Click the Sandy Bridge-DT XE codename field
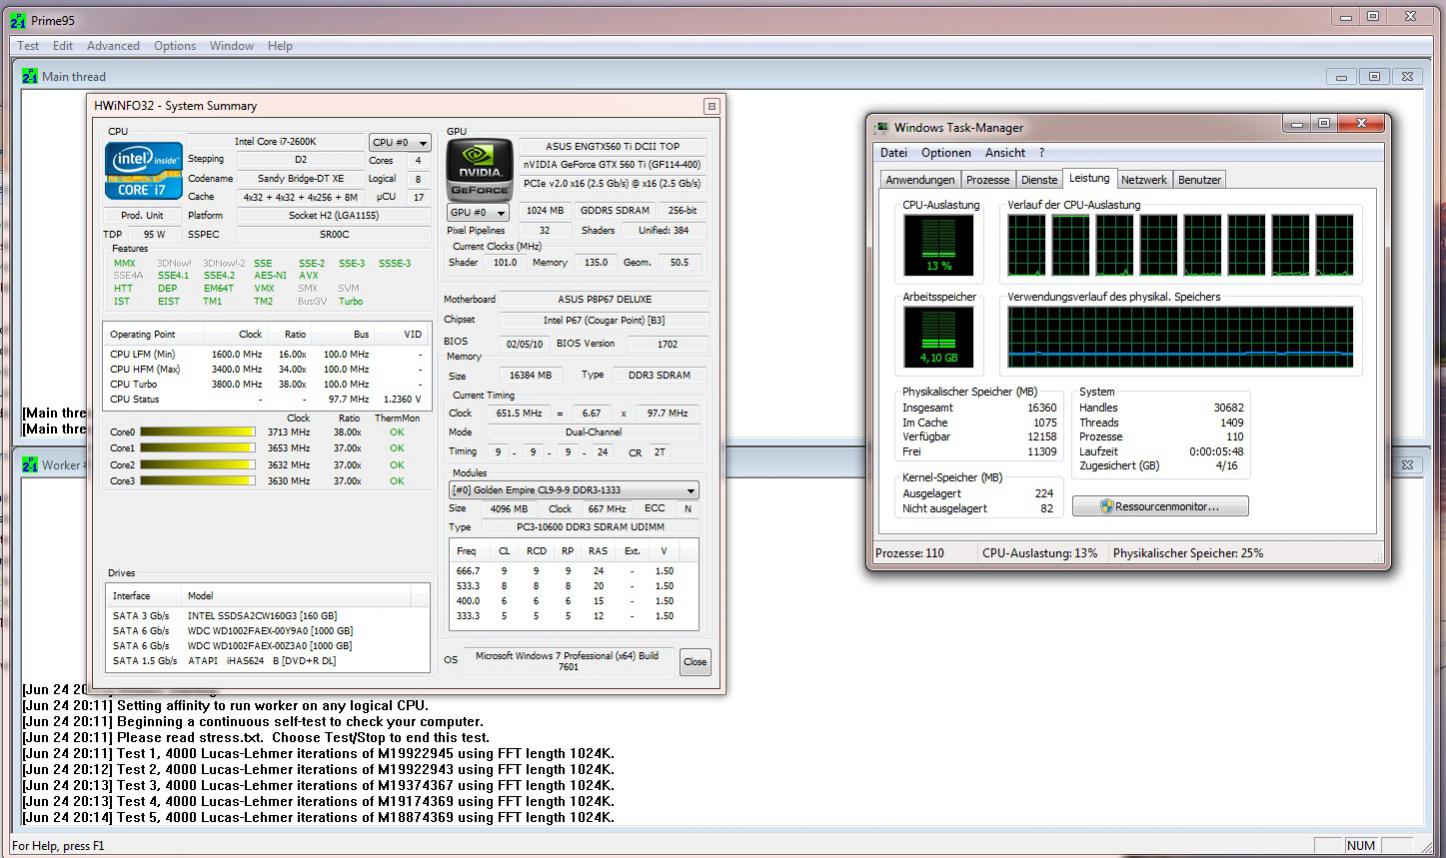 pyautogui.click(x=300, y=179)
